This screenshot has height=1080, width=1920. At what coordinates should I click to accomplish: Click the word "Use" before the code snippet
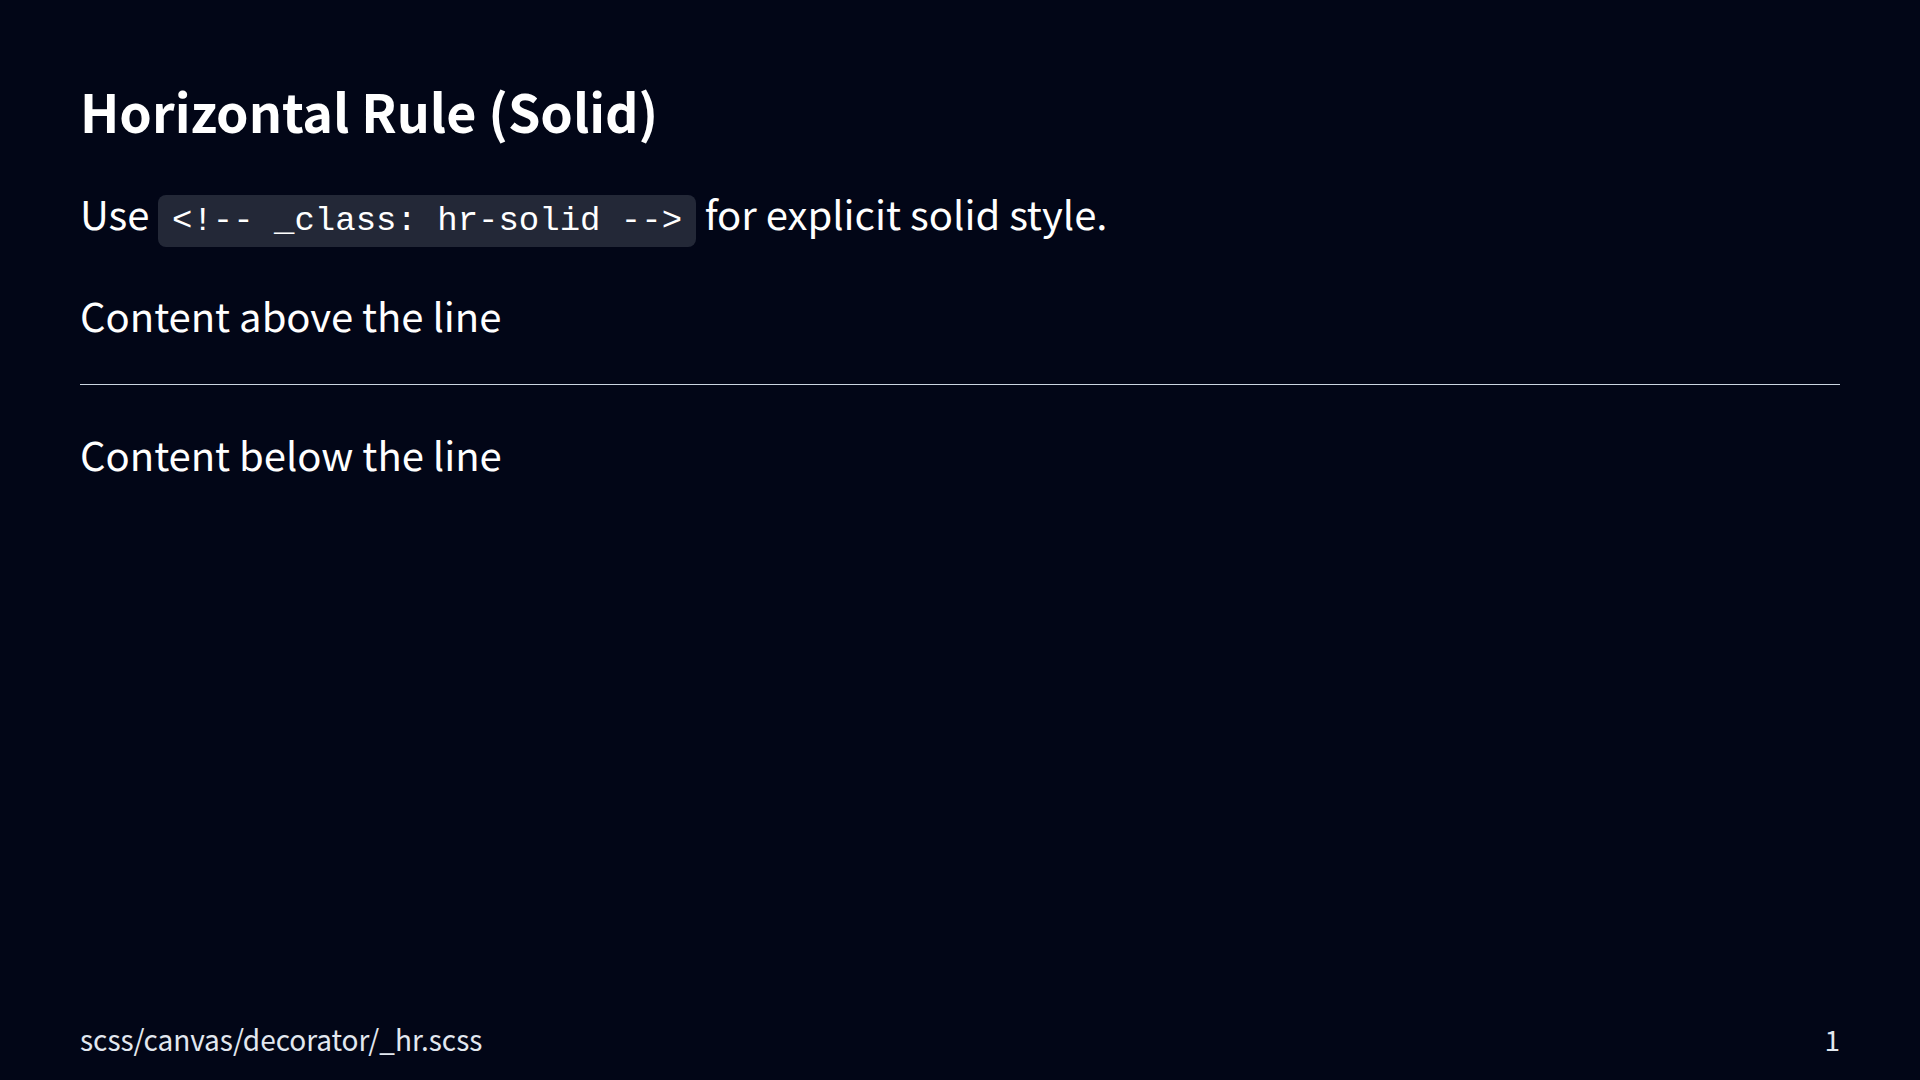[114, 217]
